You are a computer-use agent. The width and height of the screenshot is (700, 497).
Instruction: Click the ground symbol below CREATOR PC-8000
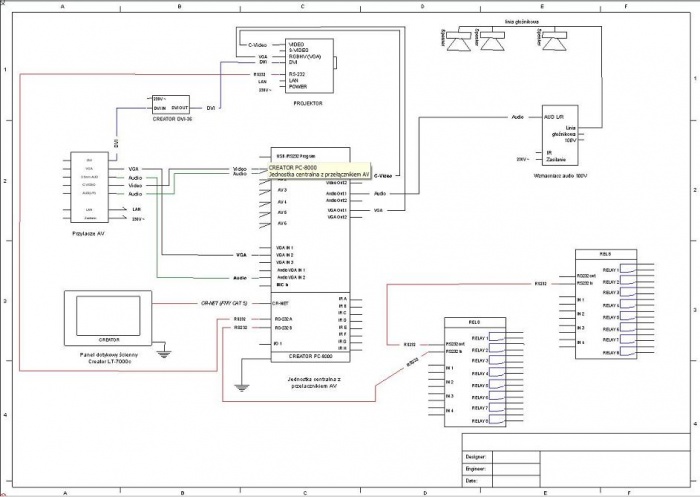pyautogui.click(x=240, y=384)
